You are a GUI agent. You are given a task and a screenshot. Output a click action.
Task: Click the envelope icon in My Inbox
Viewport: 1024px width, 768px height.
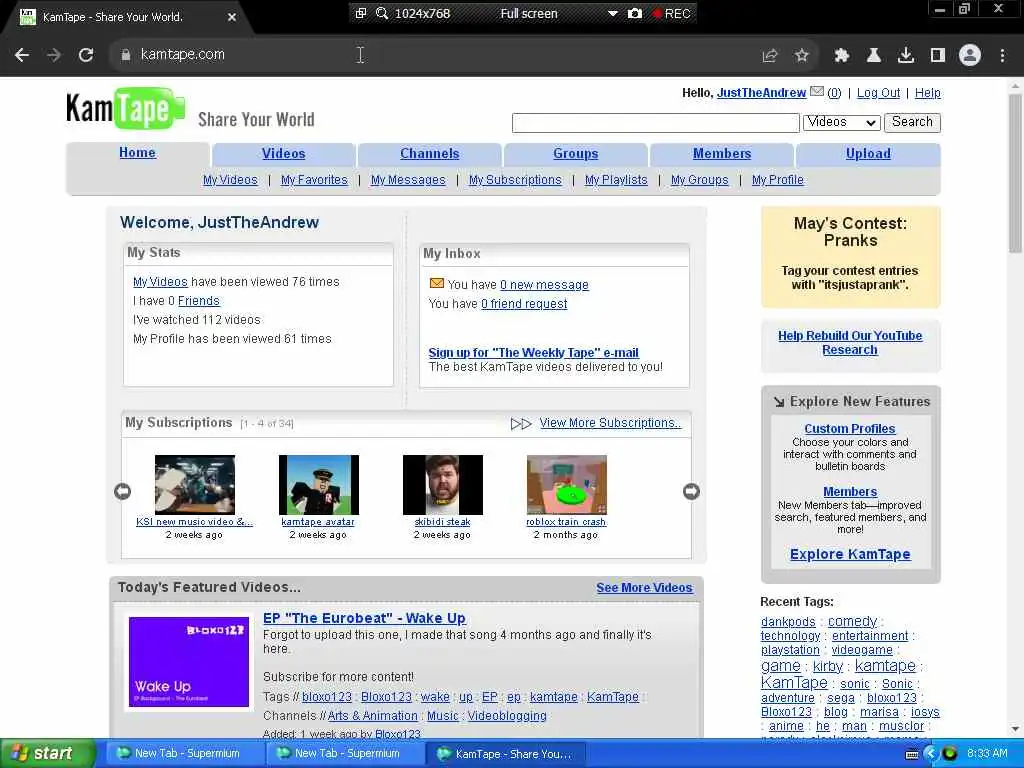click(437, 283)
